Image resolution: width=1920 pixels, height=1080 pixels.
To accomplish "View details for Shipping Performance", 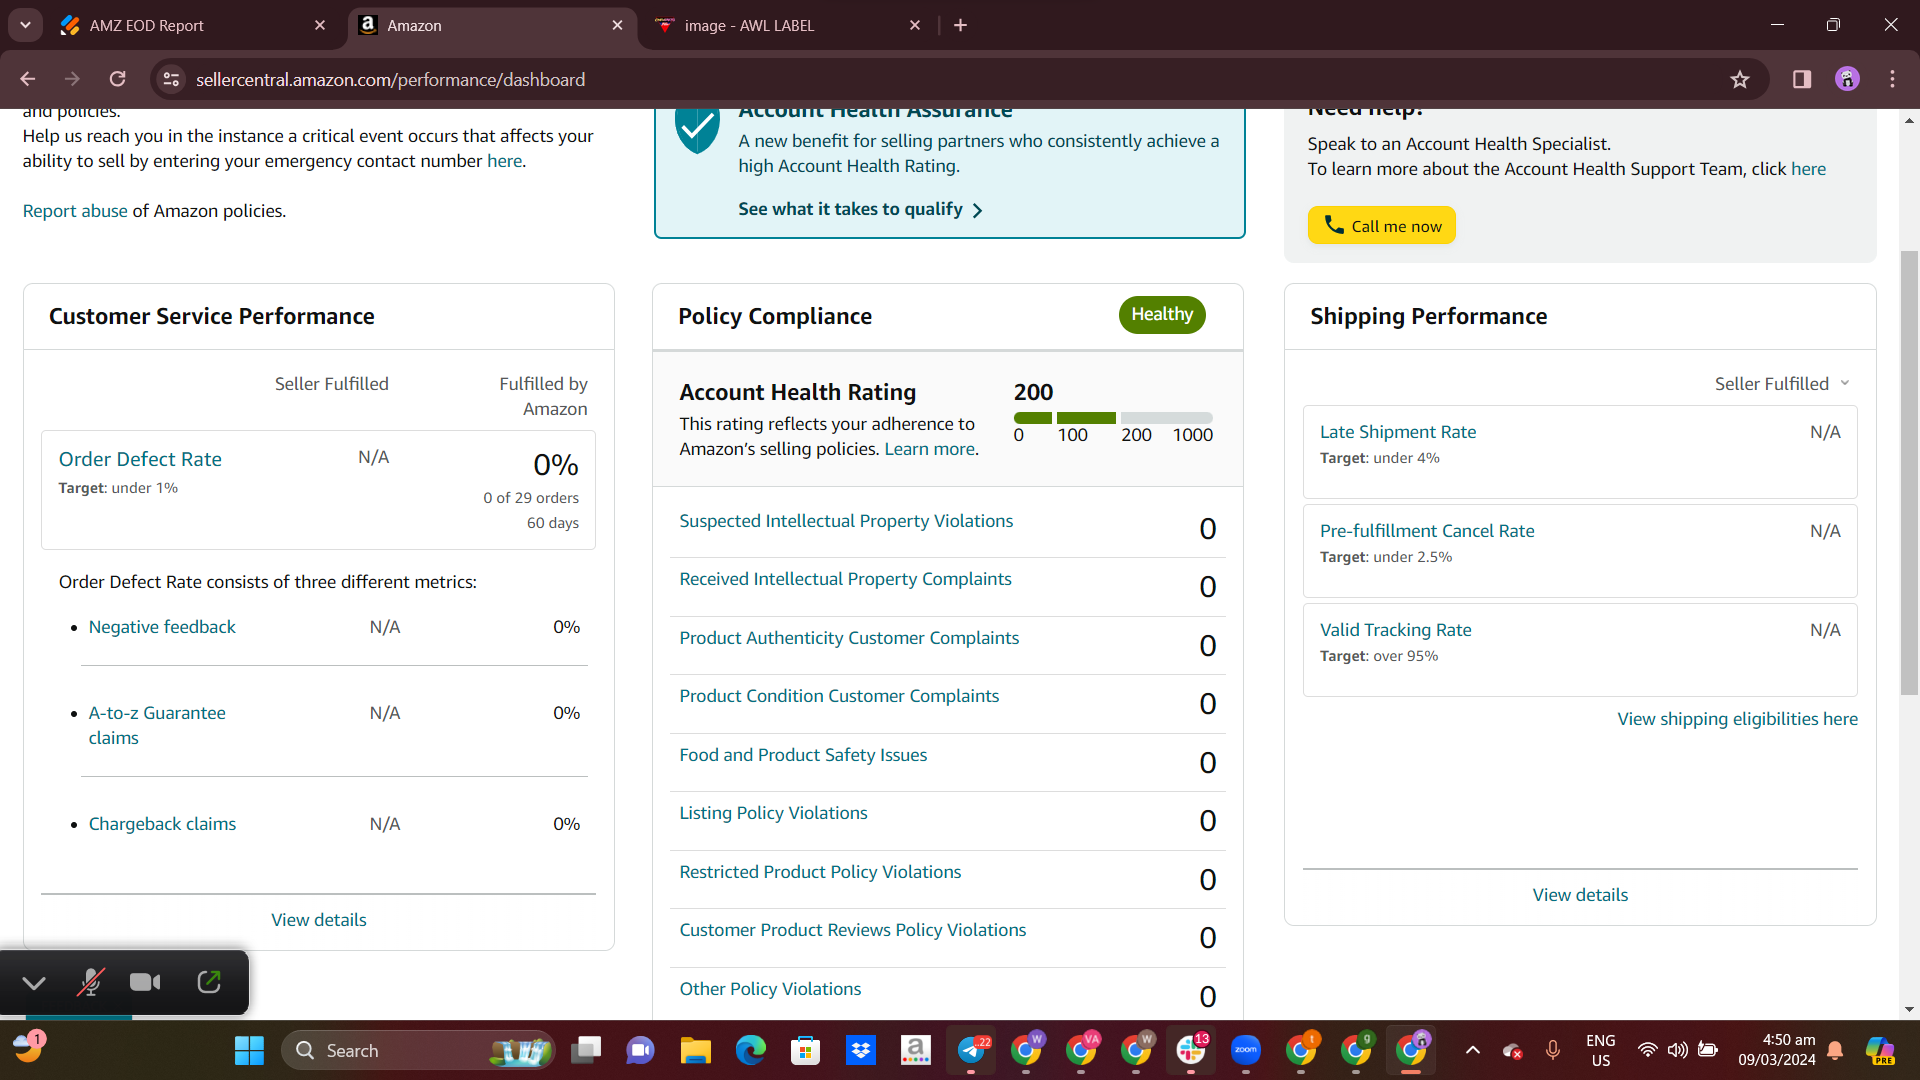I will [1580, 895].
